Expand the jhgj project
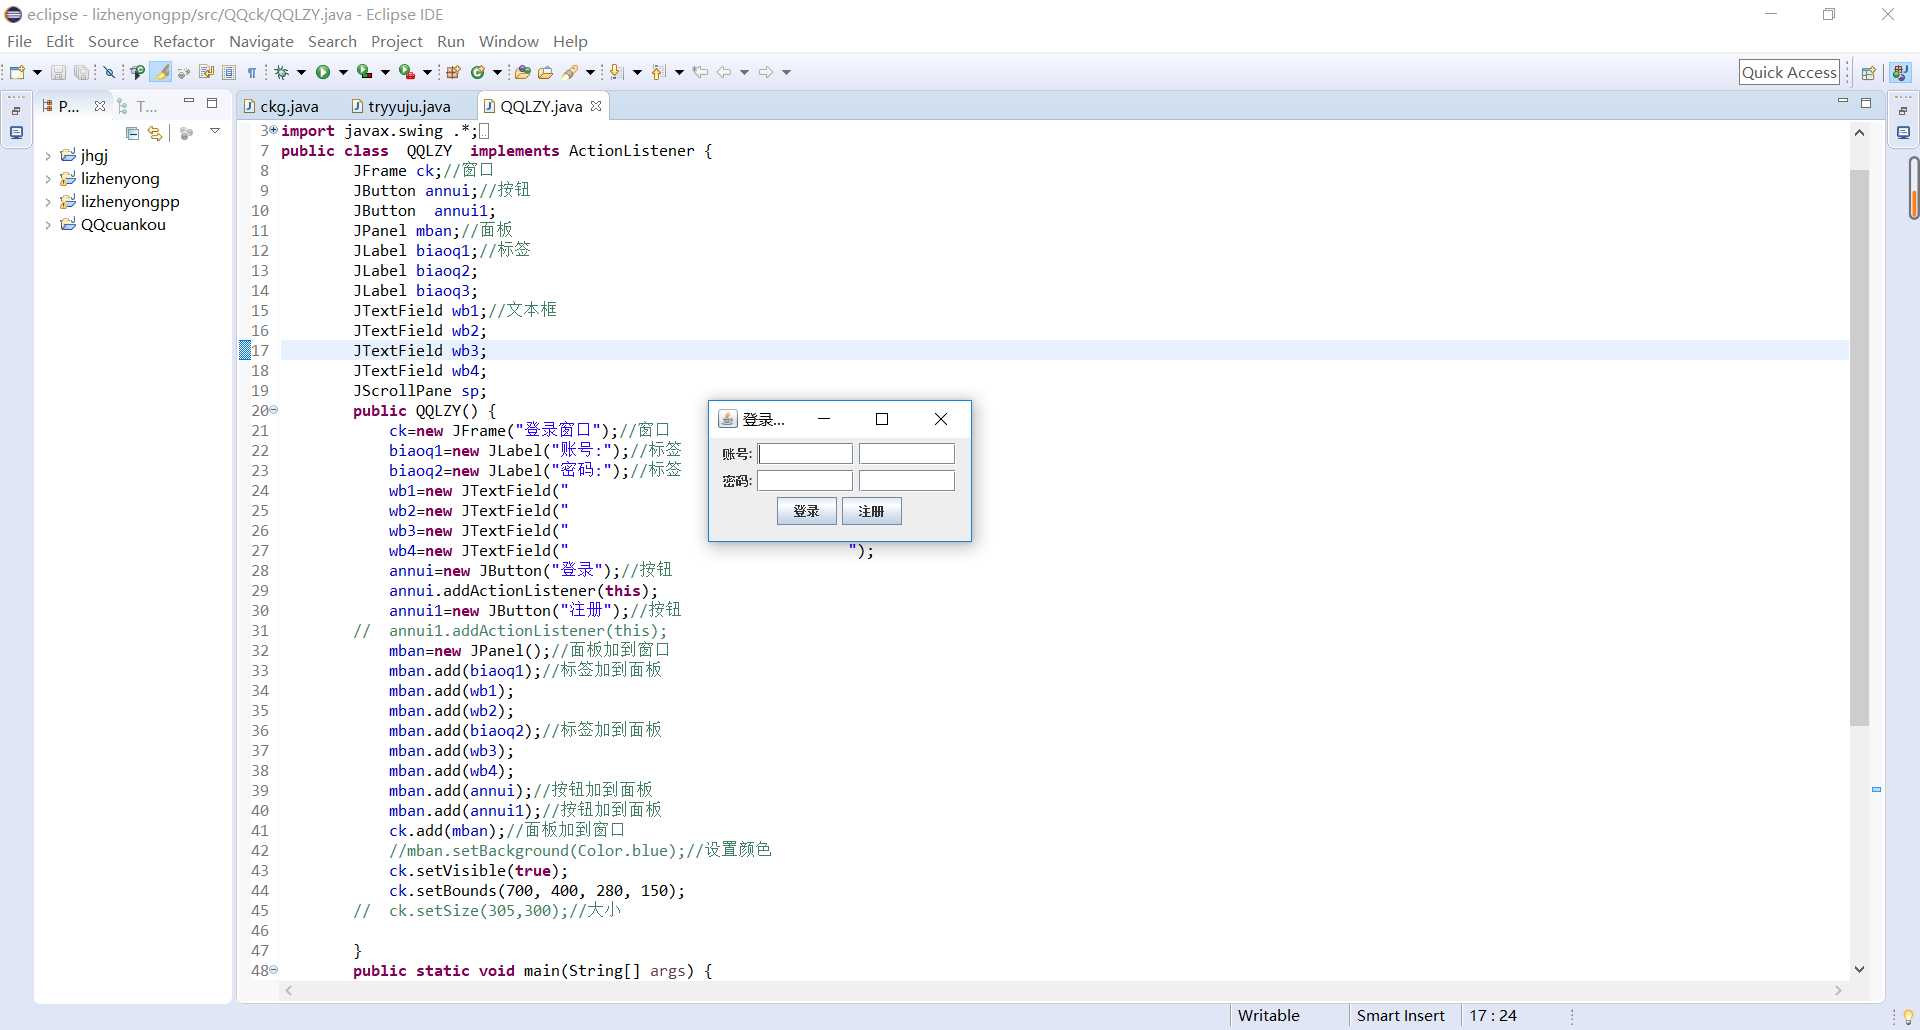1920x1030 pixels. click(x=48, y=156)
